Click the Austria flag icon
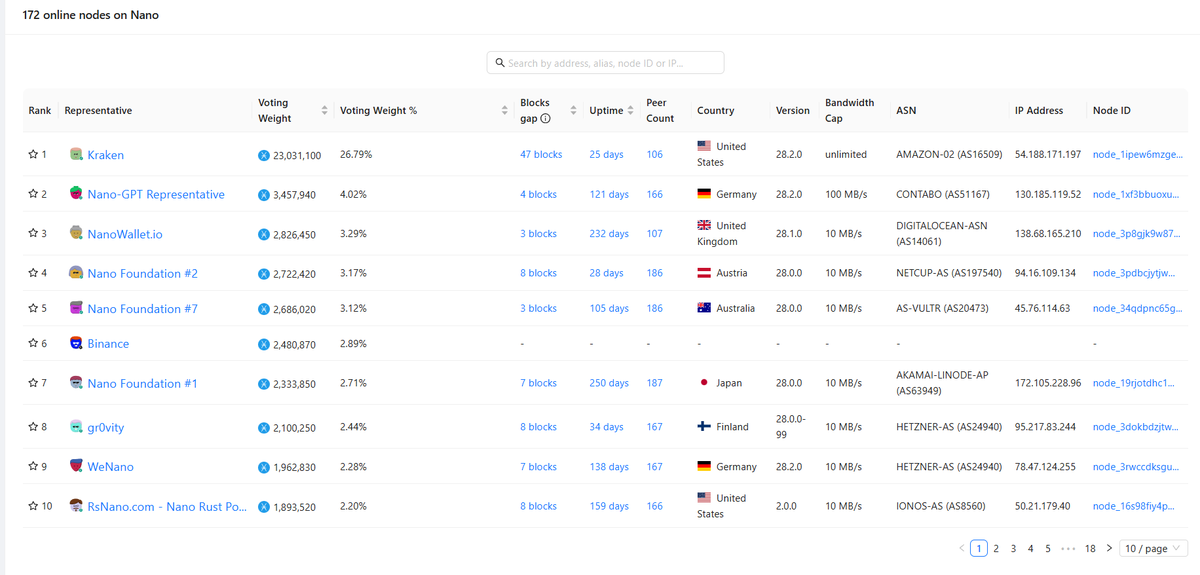Image resolution: width=1200 pixels, height=575 pixels. (704, 273)
